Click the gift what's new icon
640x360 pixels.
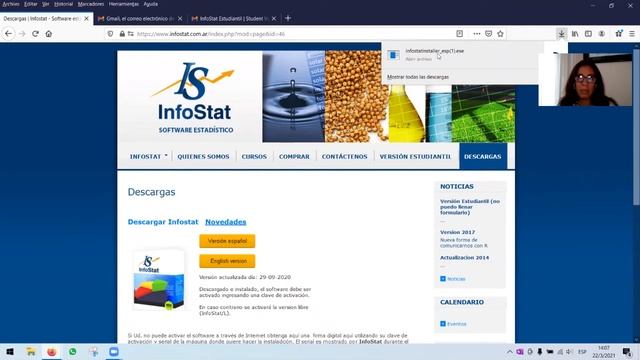[x=619, y=34]
